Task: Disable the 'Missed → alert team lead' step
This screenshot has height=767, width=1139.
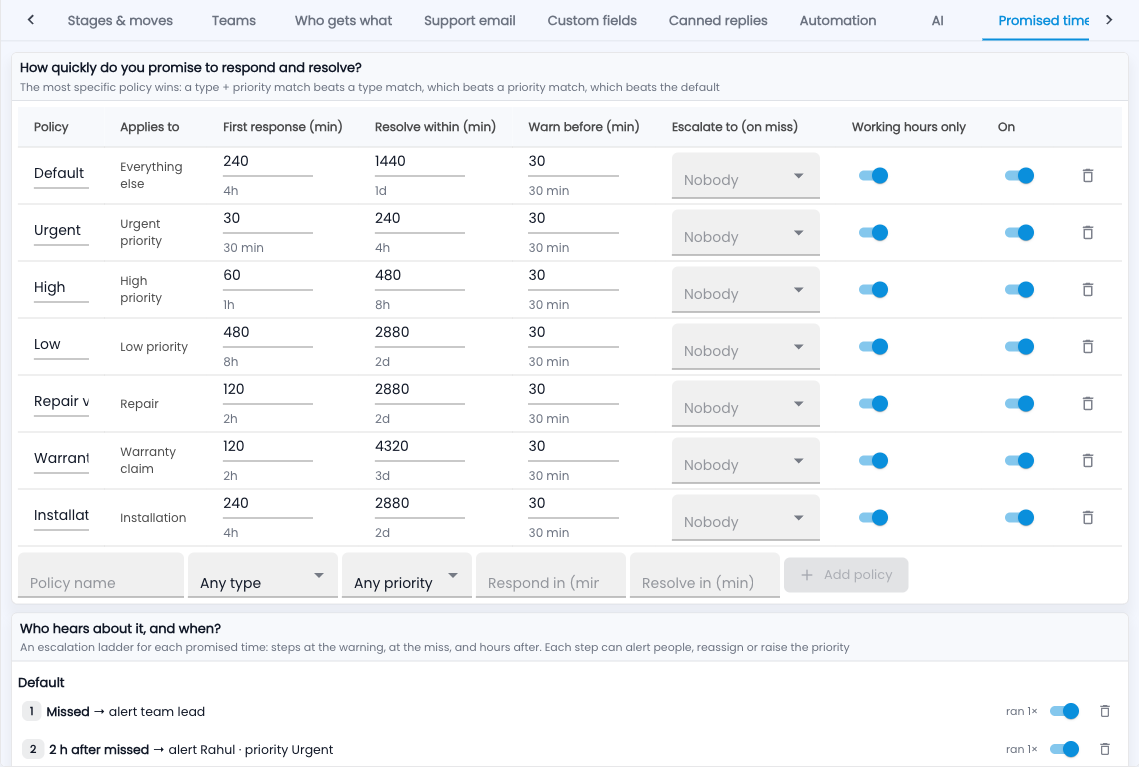Action: click(1064, 711)
